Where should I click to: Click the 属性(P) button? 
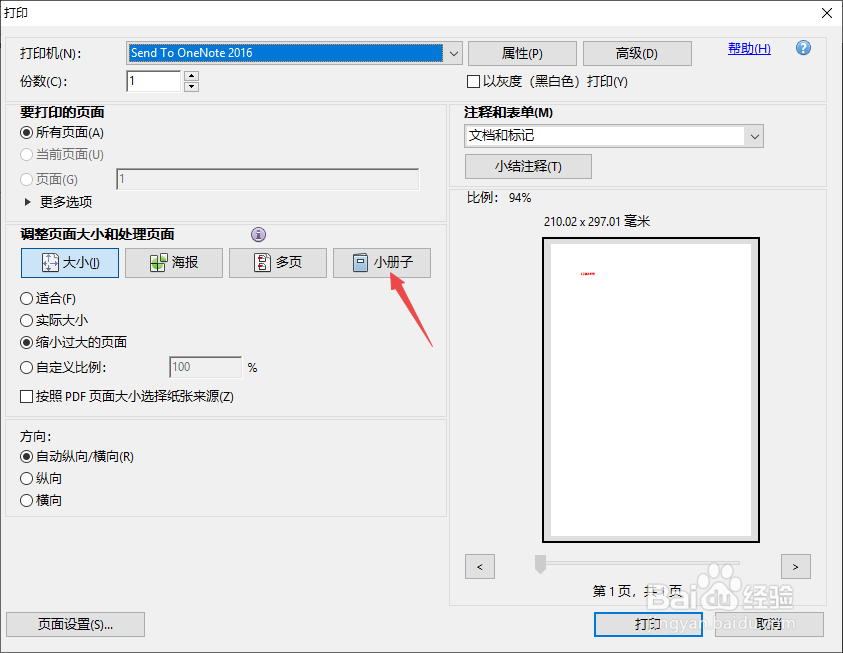[x=522, y=52]
